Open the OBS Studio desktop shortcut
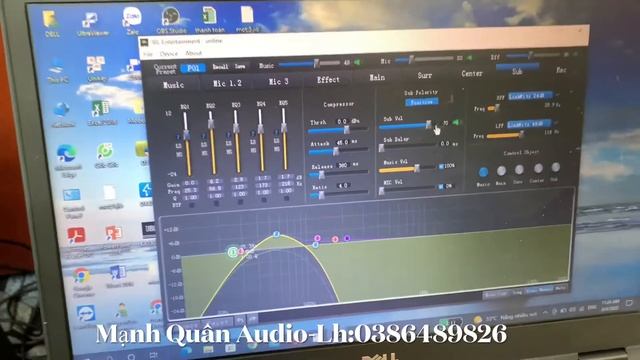This screenshot has height=360, width=640. click(x=171, y=20)
